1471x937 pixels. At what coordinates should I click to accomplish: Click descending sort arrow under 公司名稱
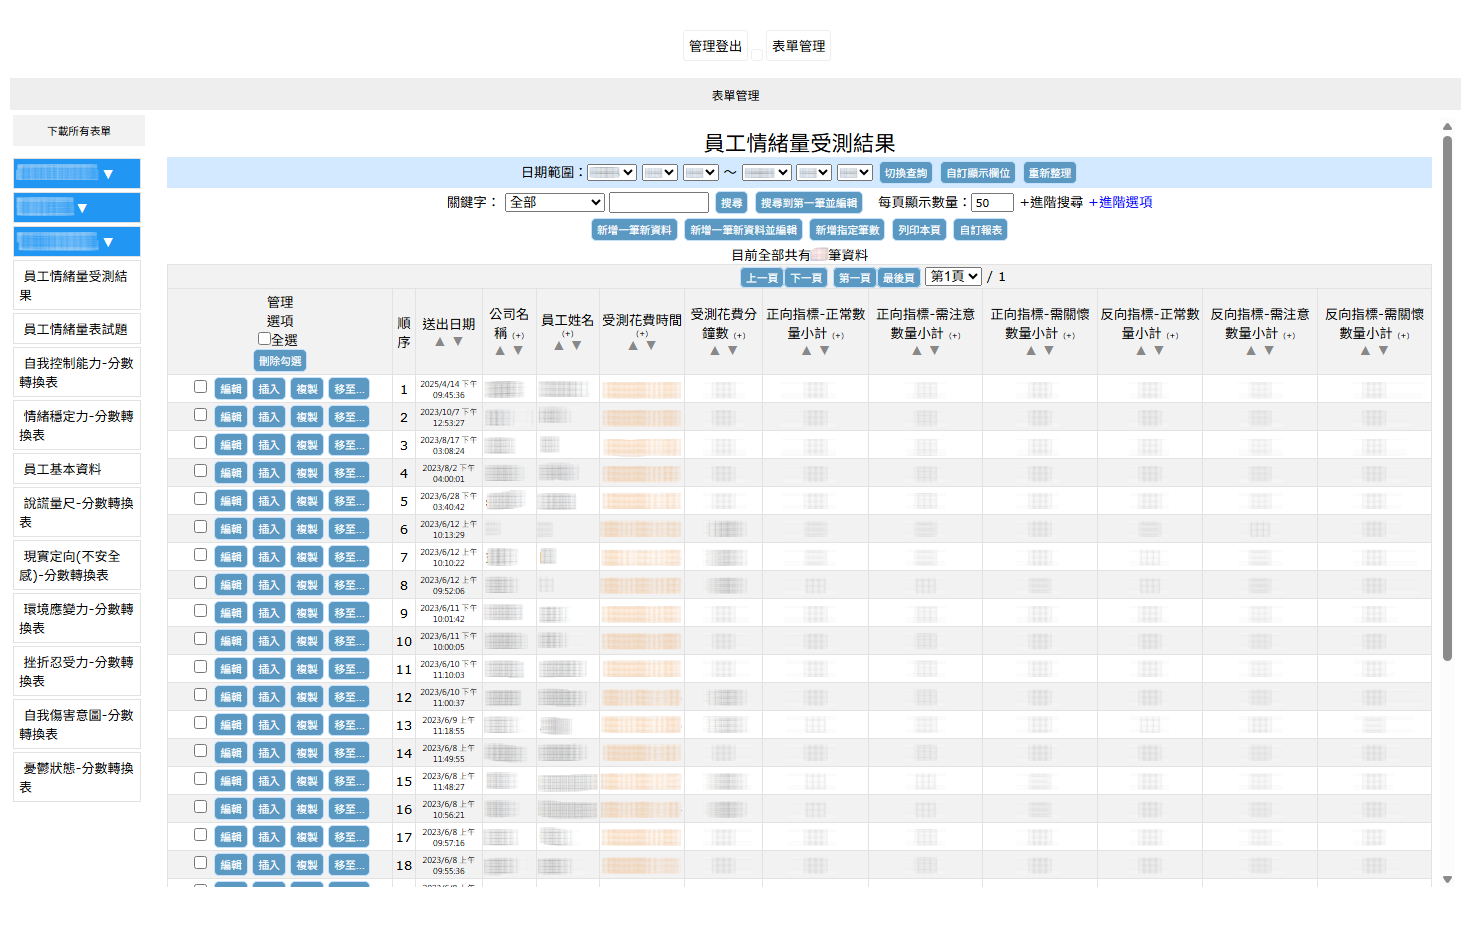(x=518, y=351)
